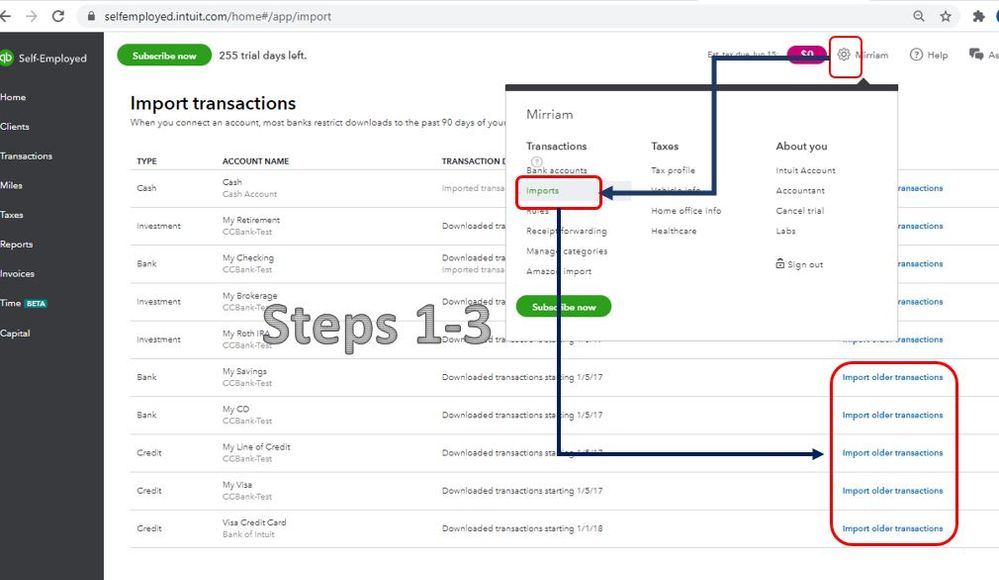Image resolution: width=999 pixels, height=580 pixels.
Task: Click the Help question mark icon
Action: point(916,55)
